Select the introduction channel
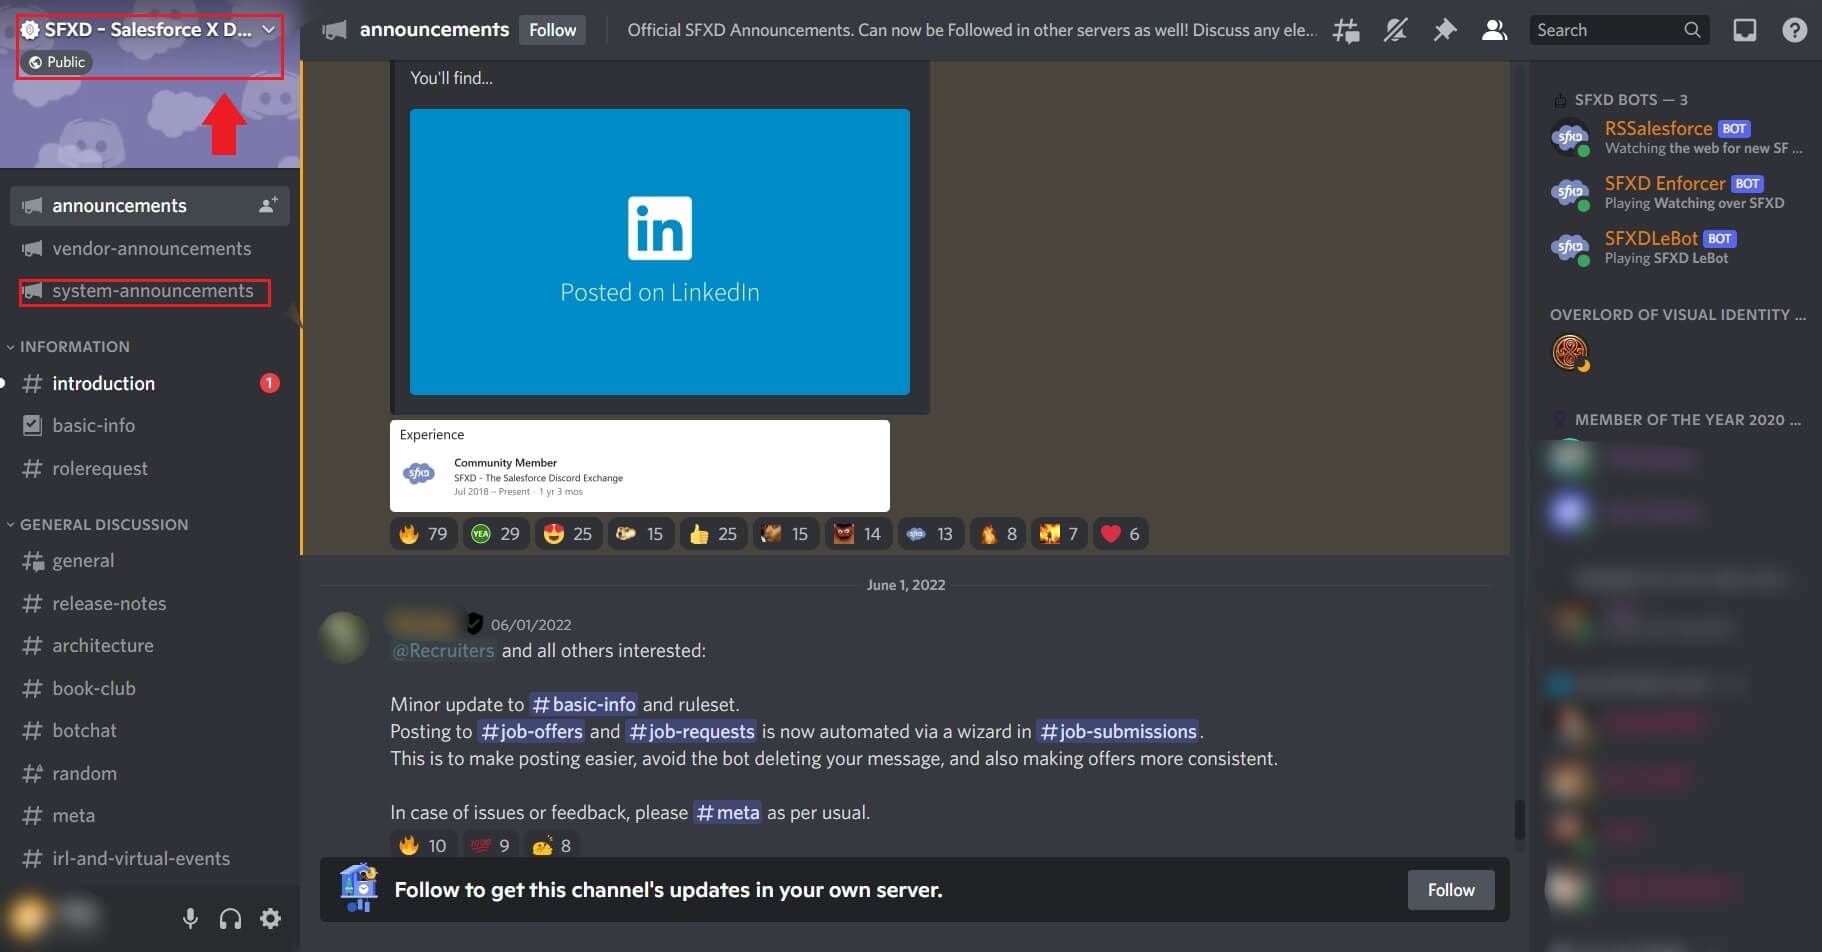The height and width of the screenshot is (952, 1822). tap(150, 383)
